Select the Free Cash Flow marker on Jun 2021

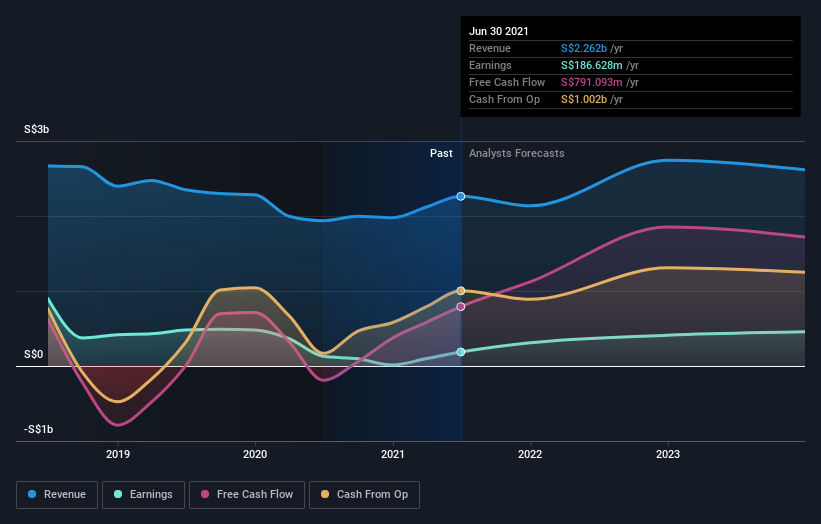461,307
